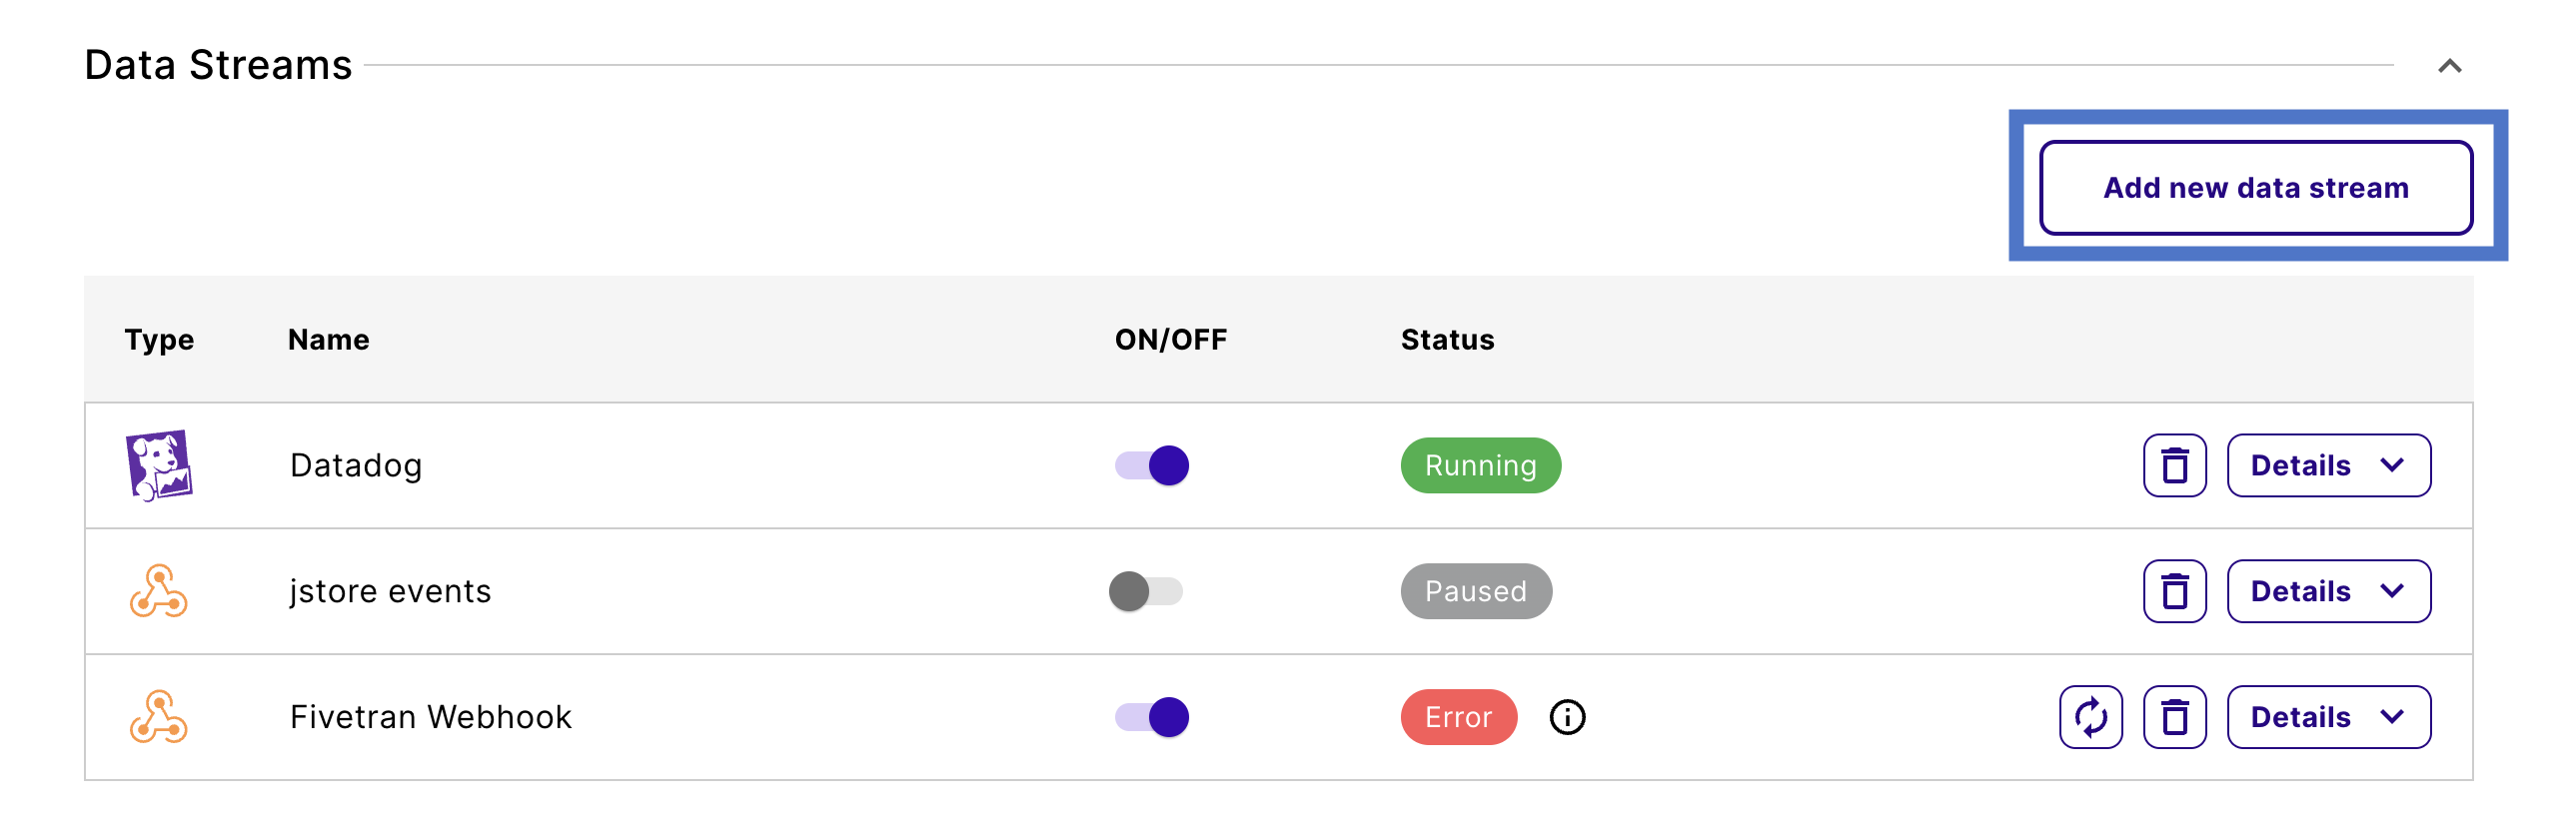This screenshot has height=829, width=2576.
Task: Click Add new data stream button
Action: 2256,188
